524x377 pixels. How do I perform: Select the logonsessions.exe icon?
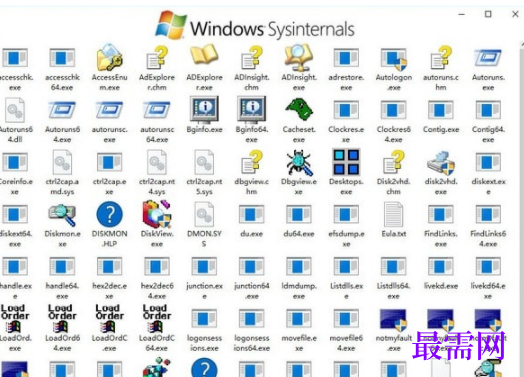(204, 319)
